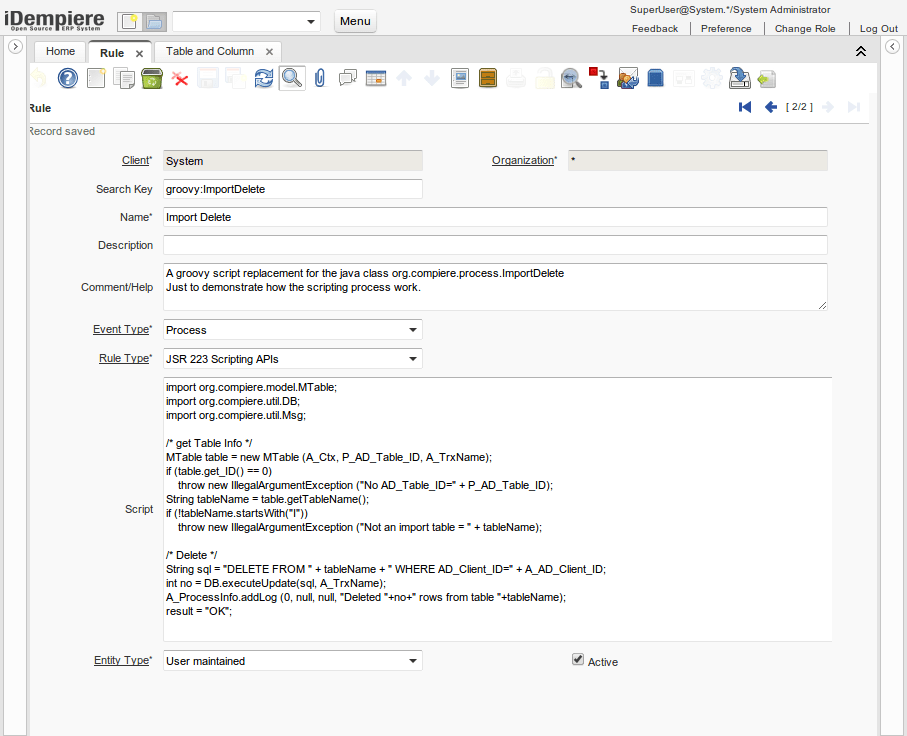Click the Log Out link

click(878, 28)
